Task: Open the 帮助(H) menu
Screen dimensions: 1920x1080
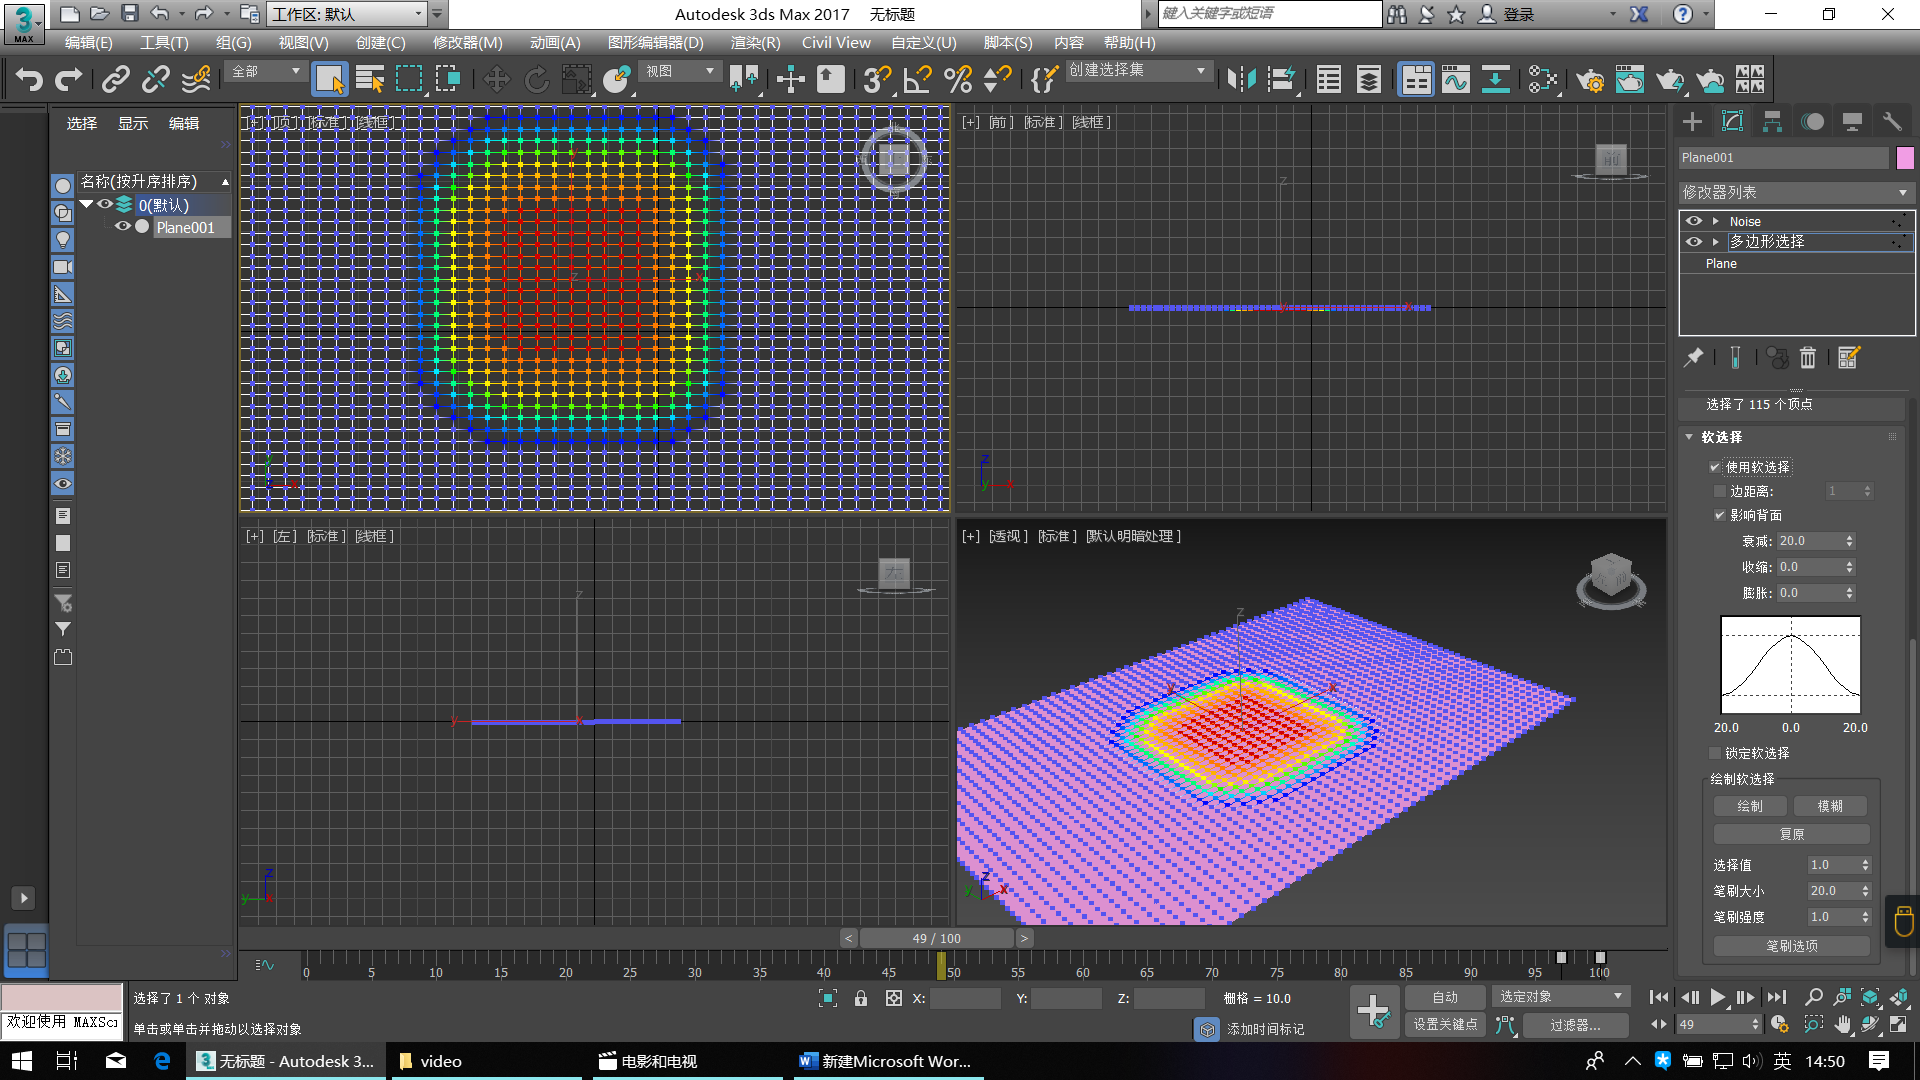Action: click(1129, 42)
